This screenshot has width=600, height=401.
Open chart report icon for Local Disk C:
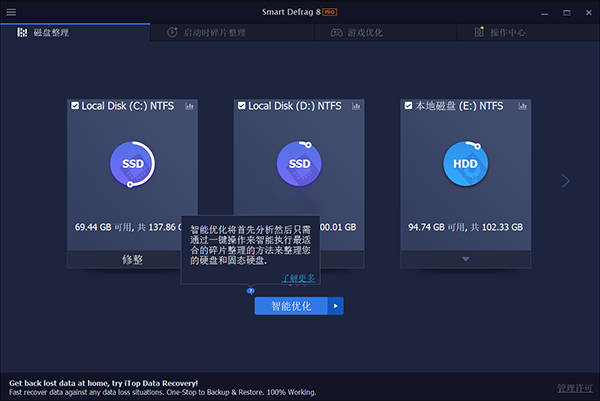coord(189,106)
